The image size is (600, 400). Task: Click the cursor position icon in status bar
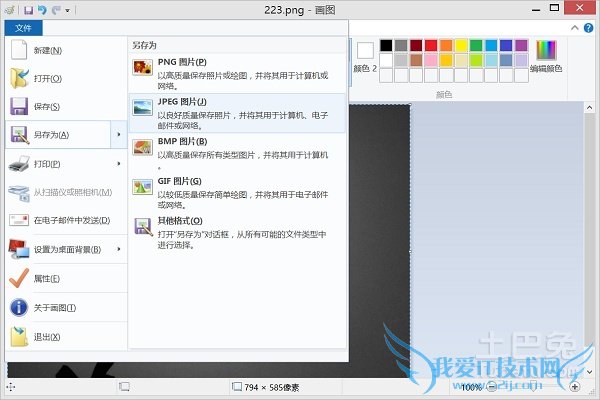point(11,387)
